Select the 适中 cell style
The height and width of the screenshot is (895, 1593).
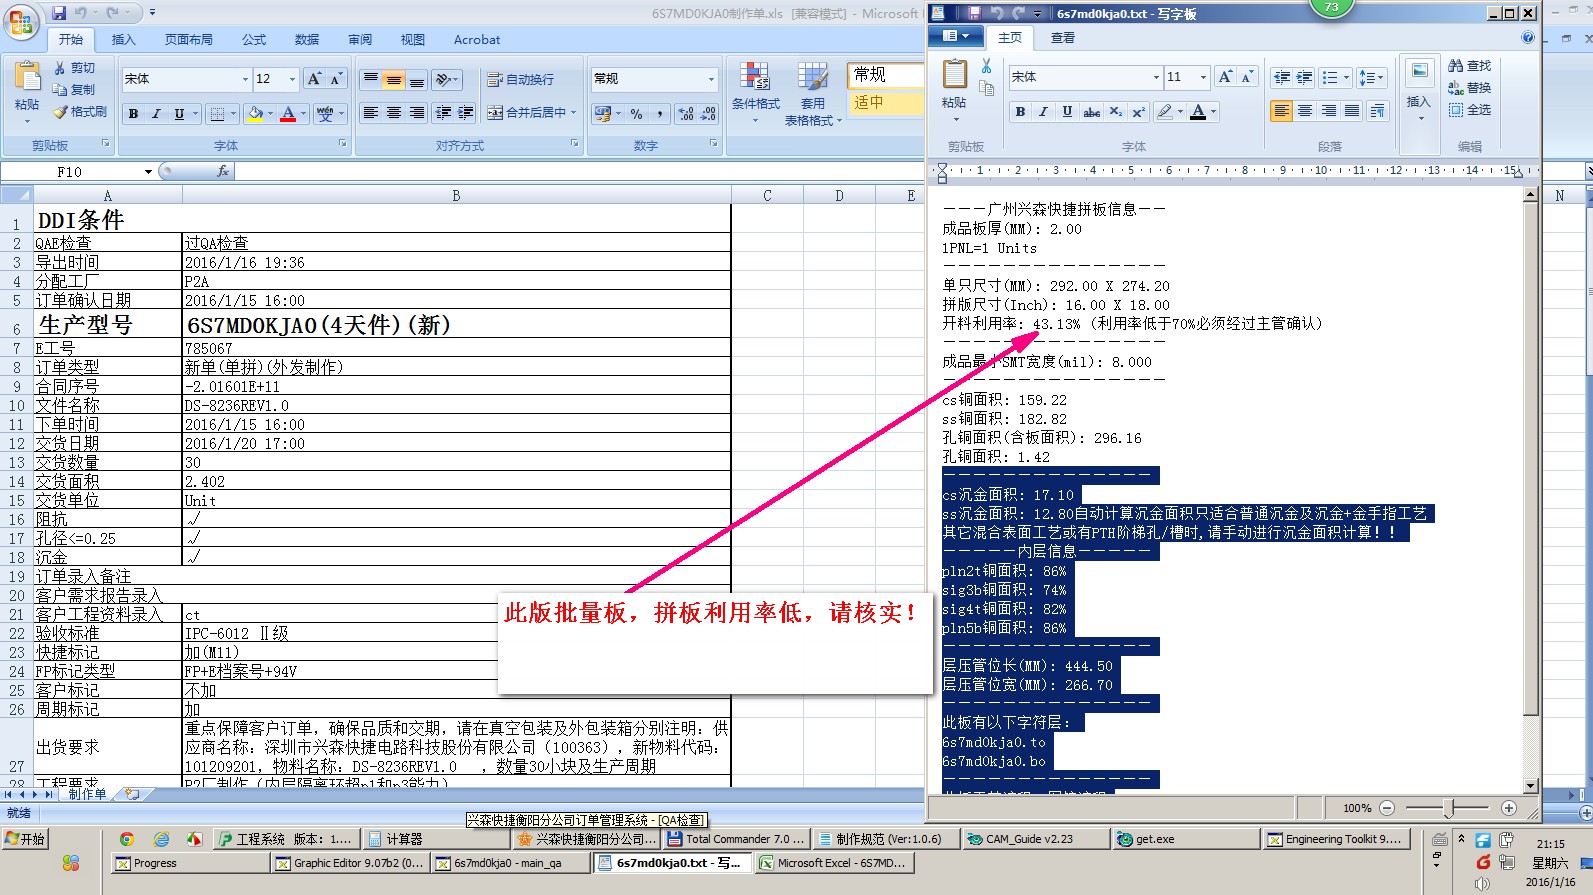pyautogui.click(x=886, y=103)
